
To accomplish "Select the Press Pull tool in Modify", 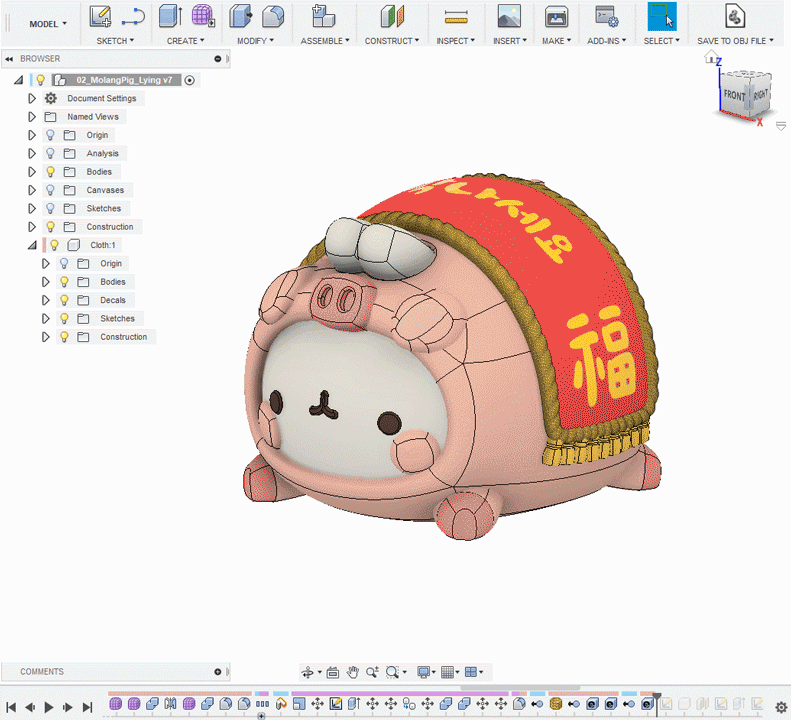I will [x=241, y=16].
